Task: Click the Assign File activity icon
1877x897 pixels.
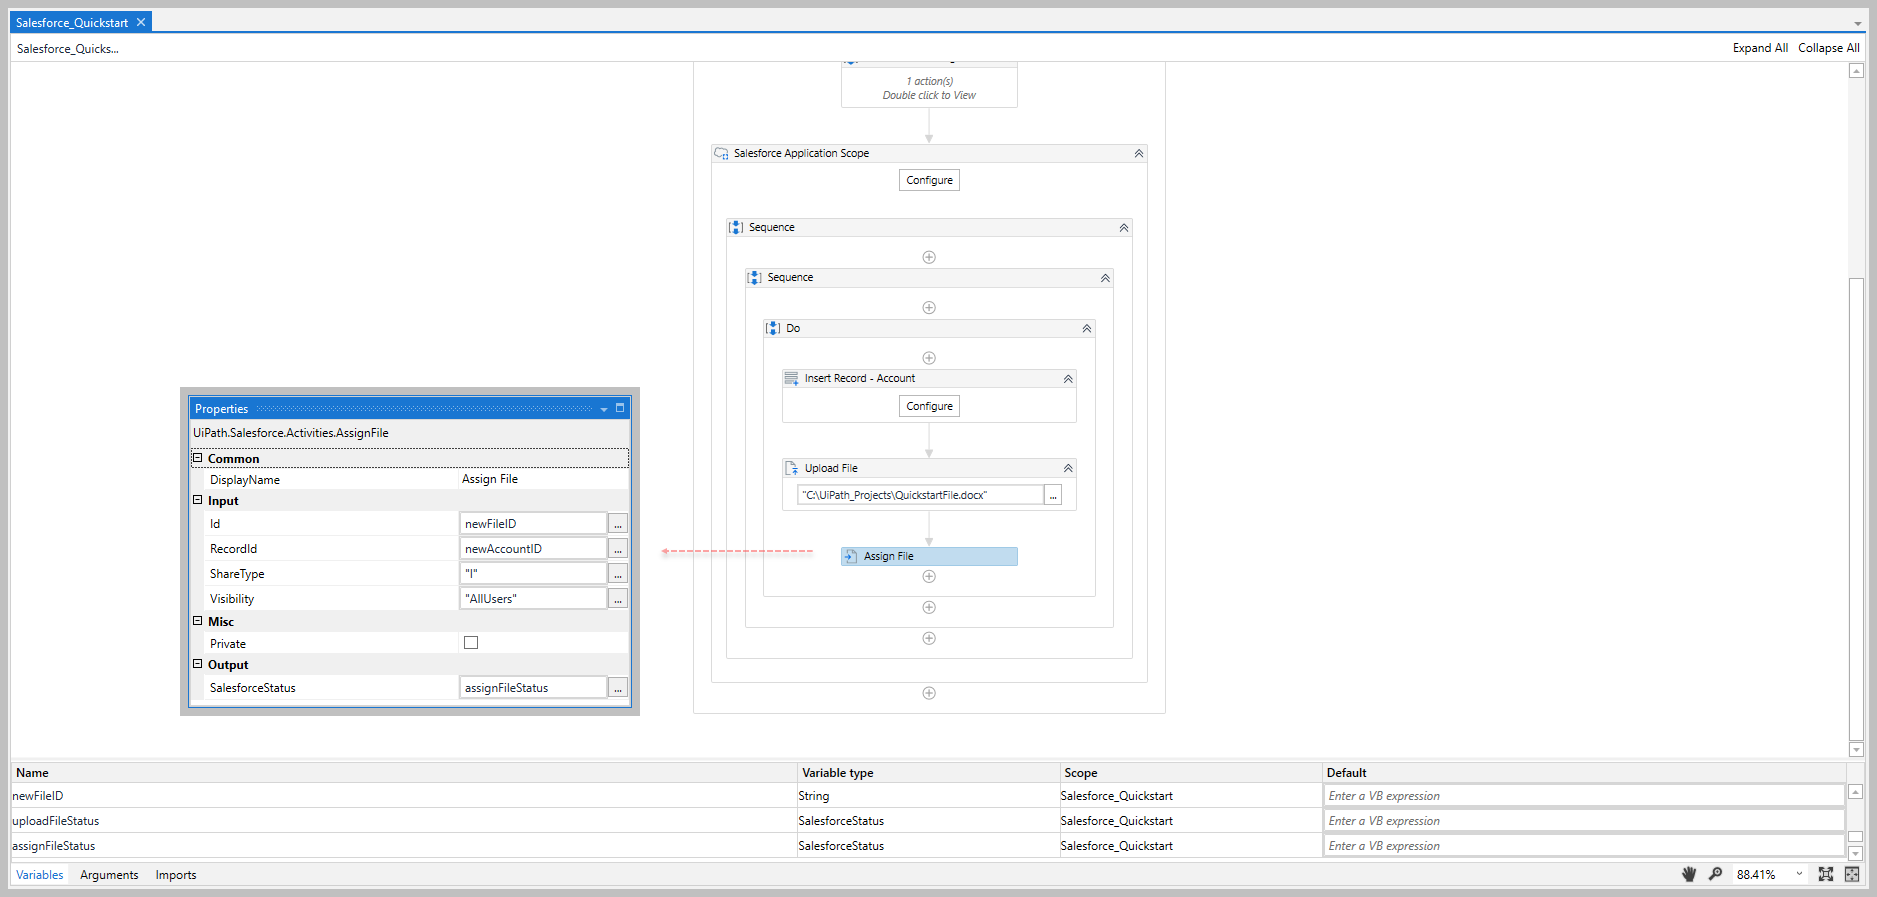Action: coord(851,556)
